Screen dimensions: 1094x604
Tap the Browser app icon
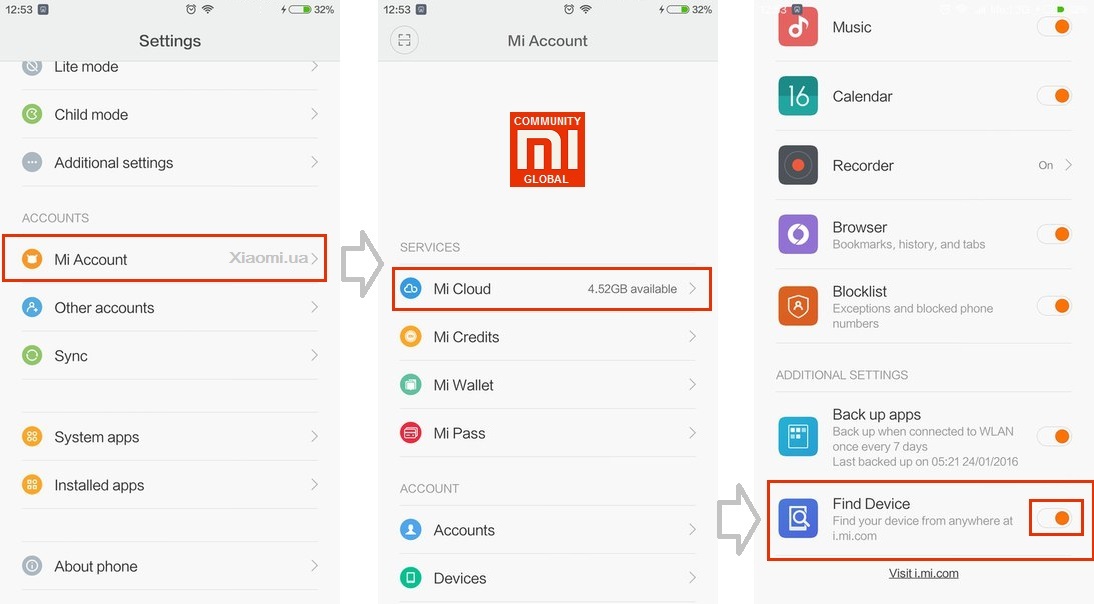(798, 234)
